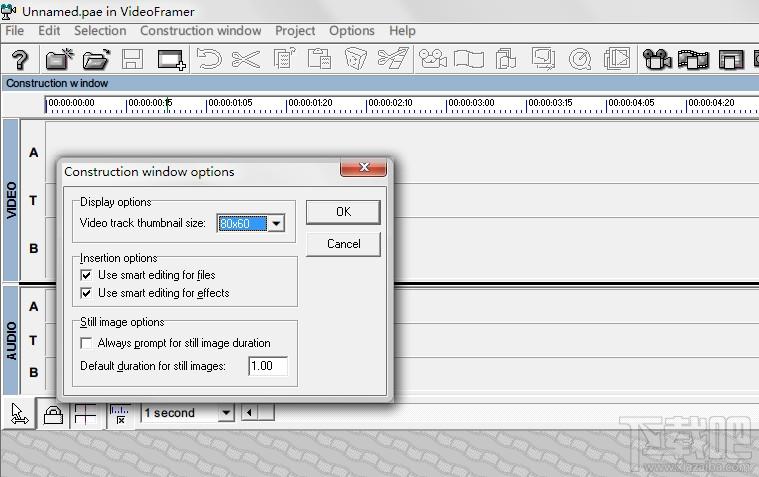759x477 pixels.
Task: Select the arrow move tool at bottom left
Action: [19, 414]
